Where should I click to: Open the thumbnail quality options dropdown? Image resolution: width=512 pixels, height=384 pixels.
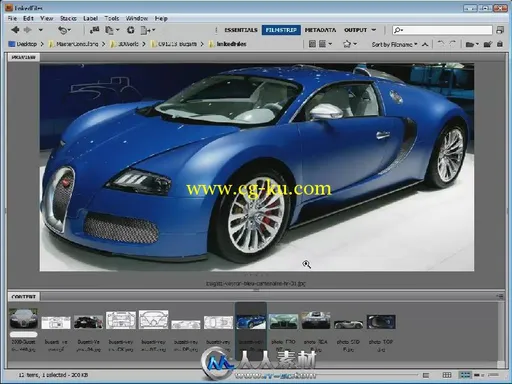click(325, 44)
